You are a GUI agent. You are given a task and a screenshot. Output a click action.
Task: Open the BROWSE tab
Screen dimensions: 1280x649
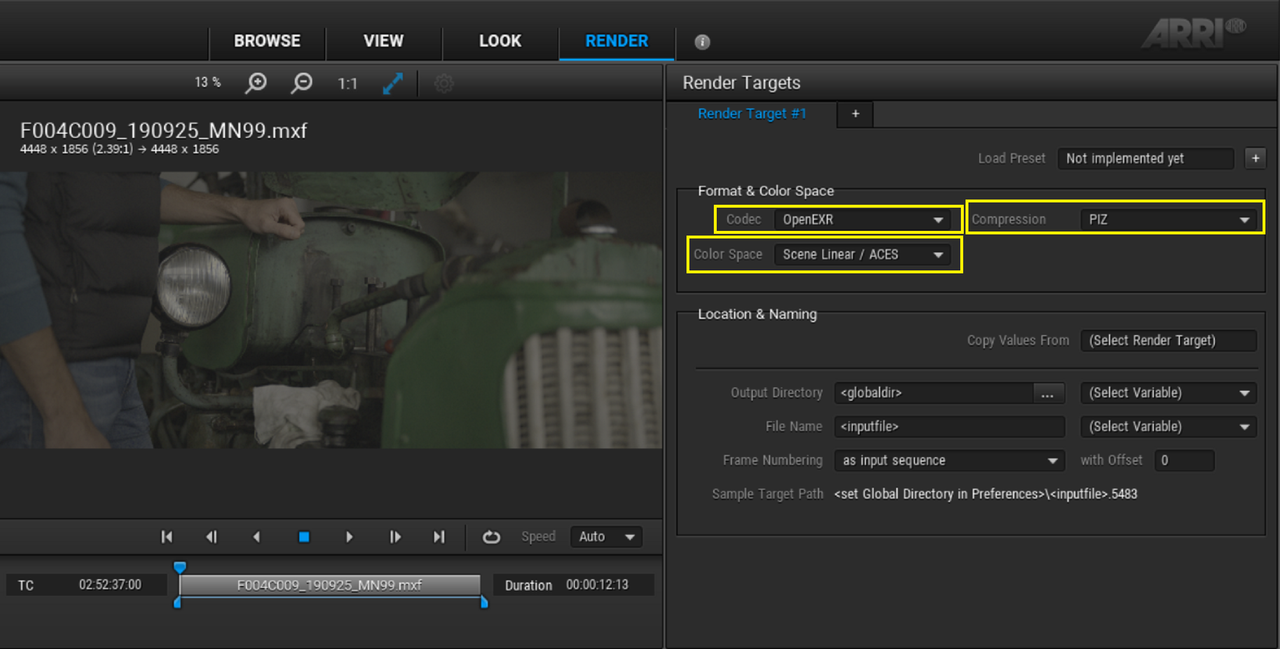(267, 41)
